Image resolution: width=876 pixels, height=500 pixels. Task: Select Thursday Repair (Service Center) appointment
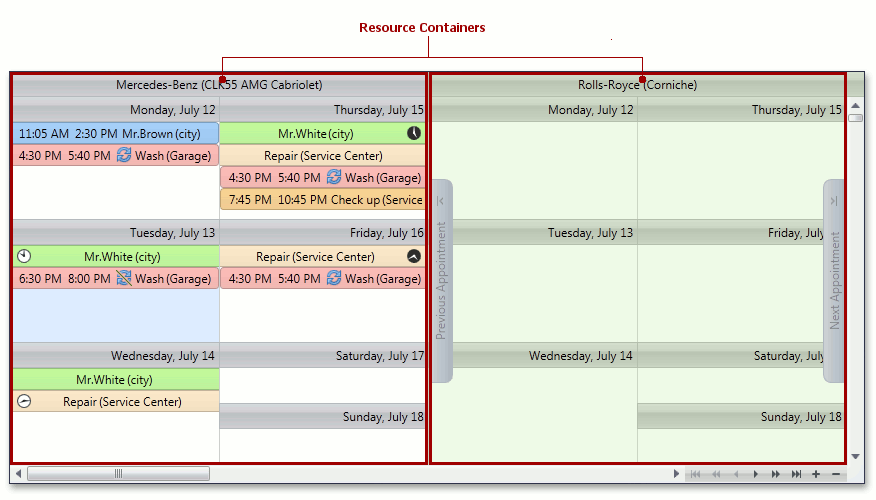click(x=322, y=155)
